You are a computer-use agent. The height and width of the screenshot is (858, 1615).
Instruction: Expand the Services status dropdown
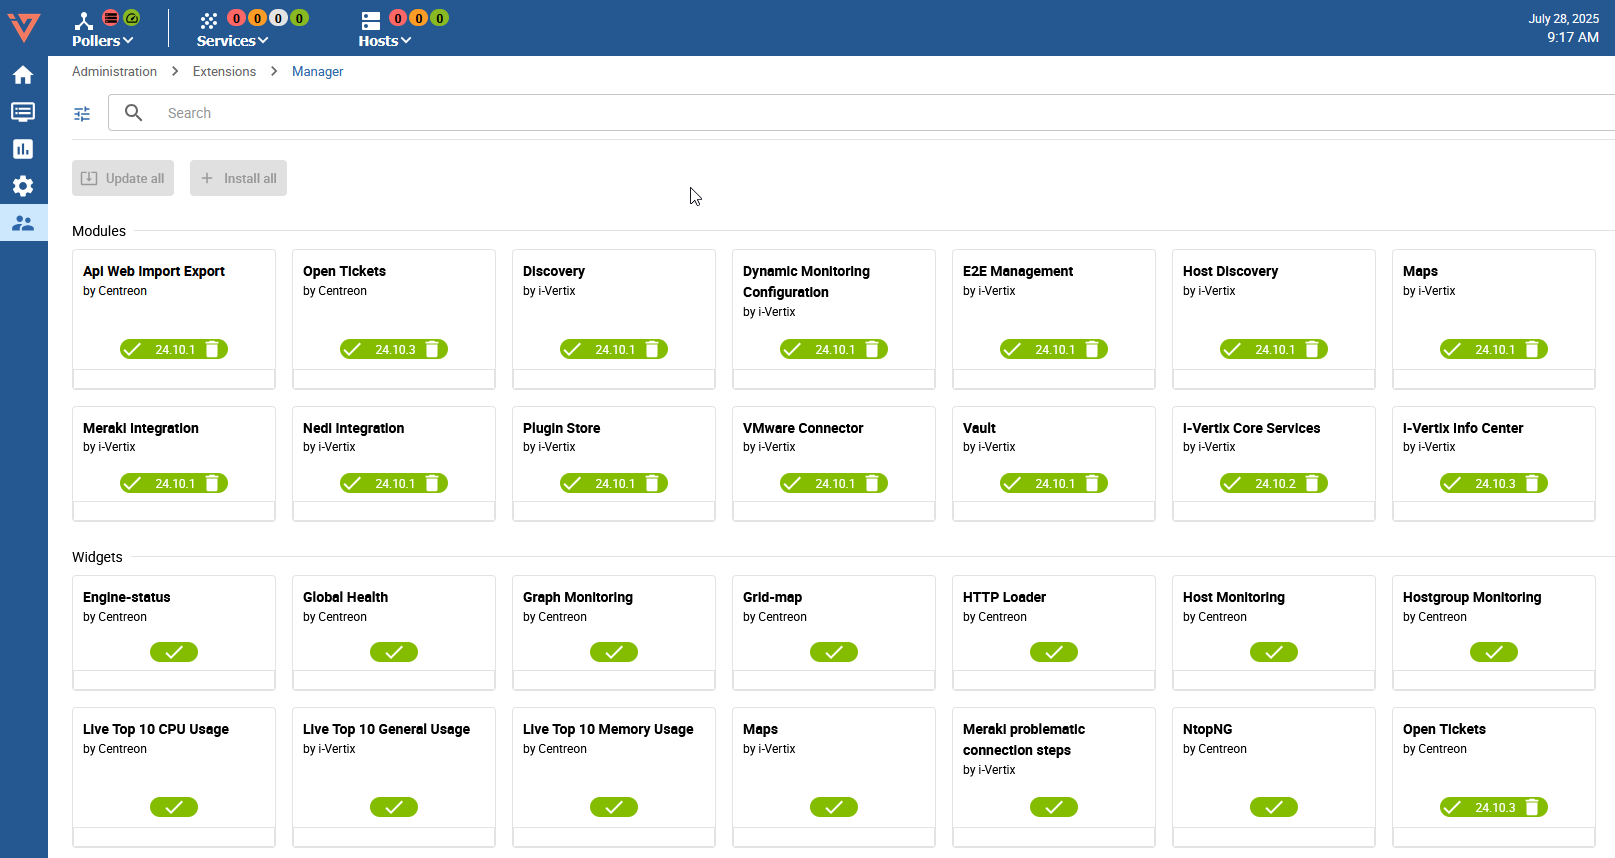click(232, 41)
